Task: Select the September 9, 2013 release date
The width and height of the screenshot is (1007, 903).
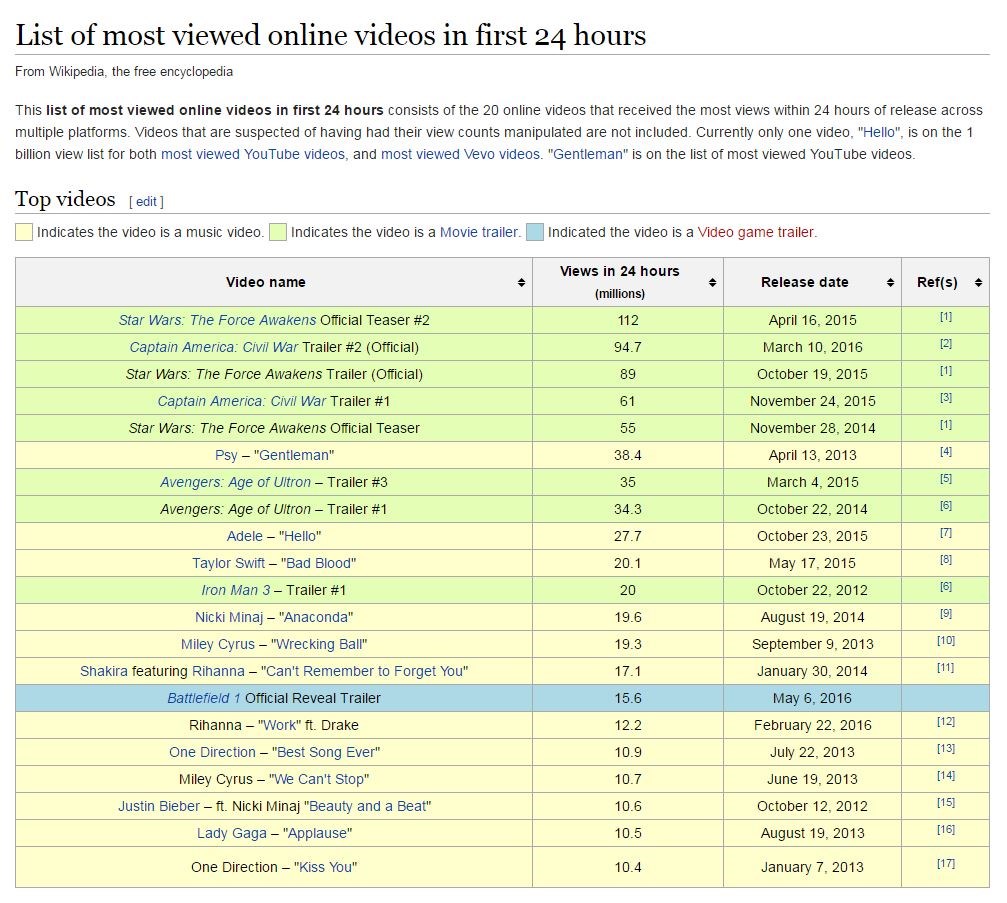Action: [812, 644]
